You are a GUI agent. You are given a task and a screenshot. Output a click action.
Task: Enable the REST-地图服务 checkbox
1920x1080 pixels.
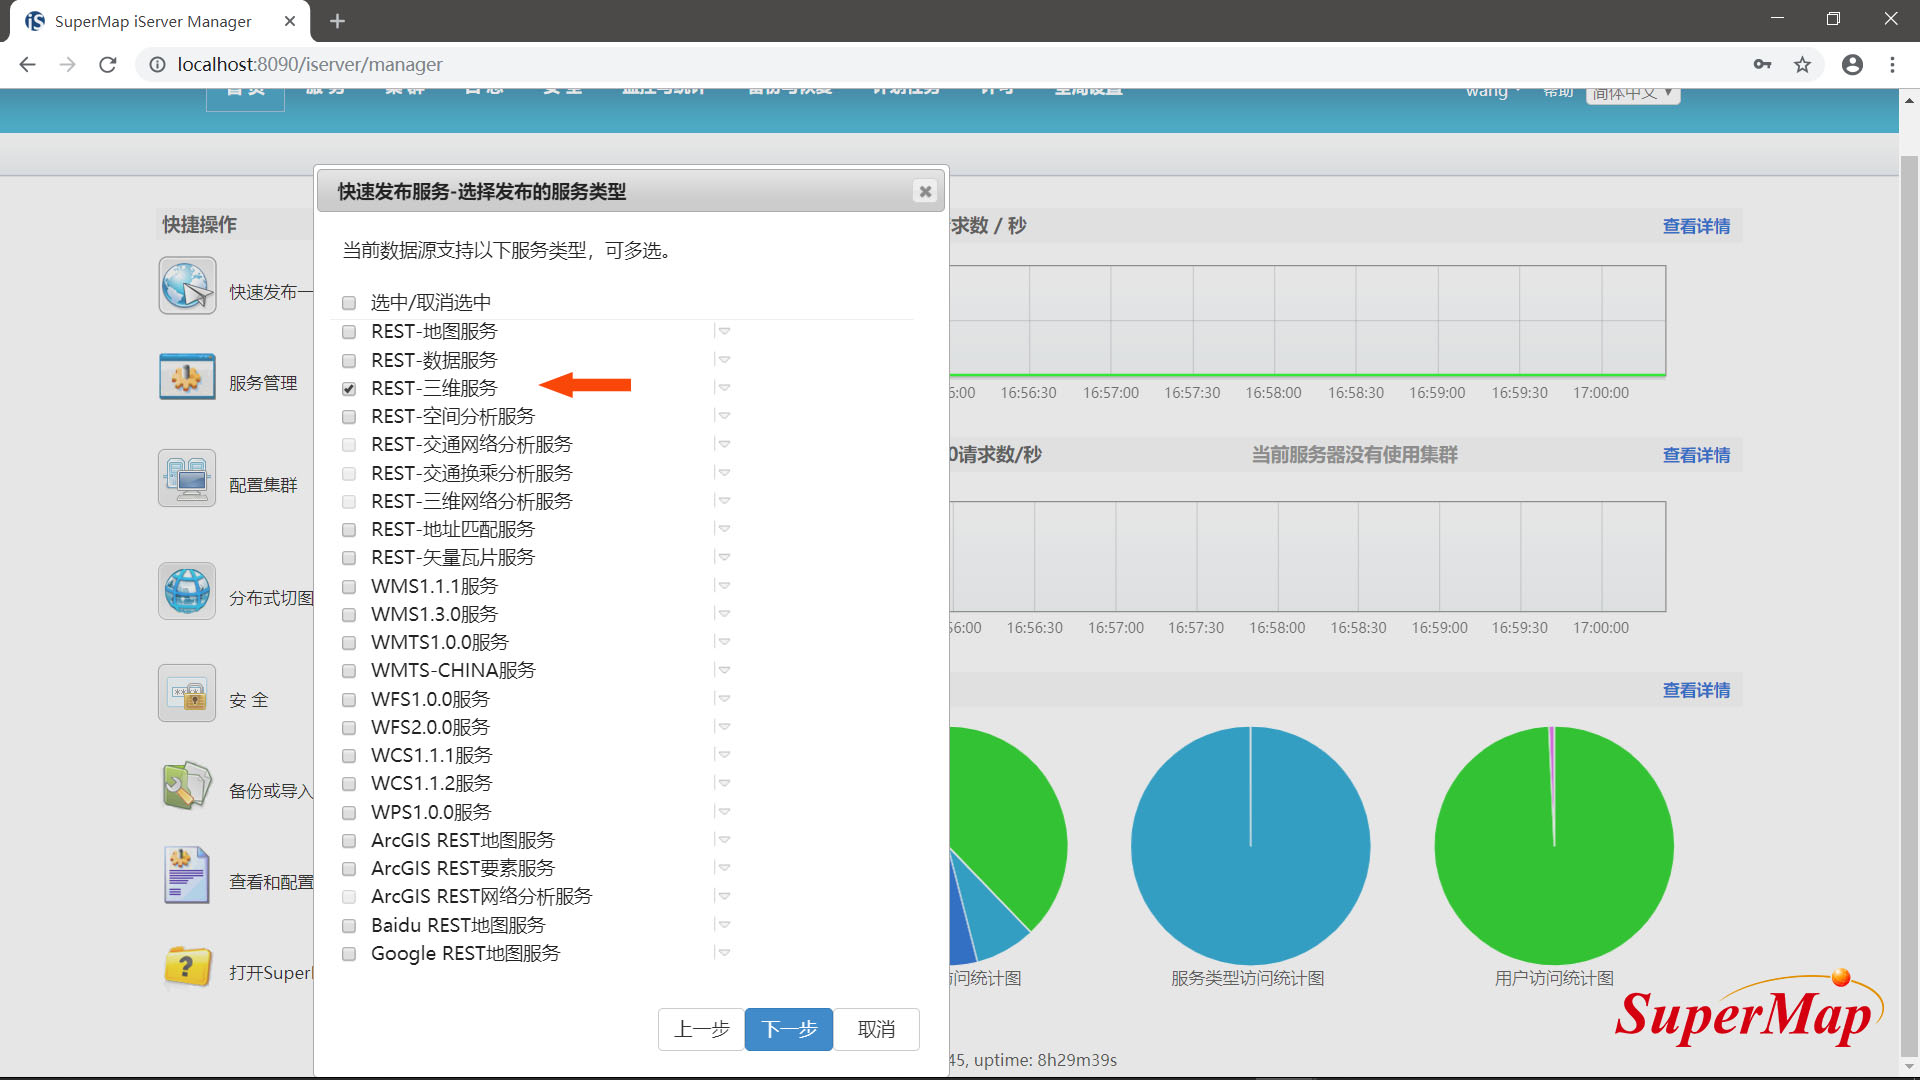click(349, 332)
